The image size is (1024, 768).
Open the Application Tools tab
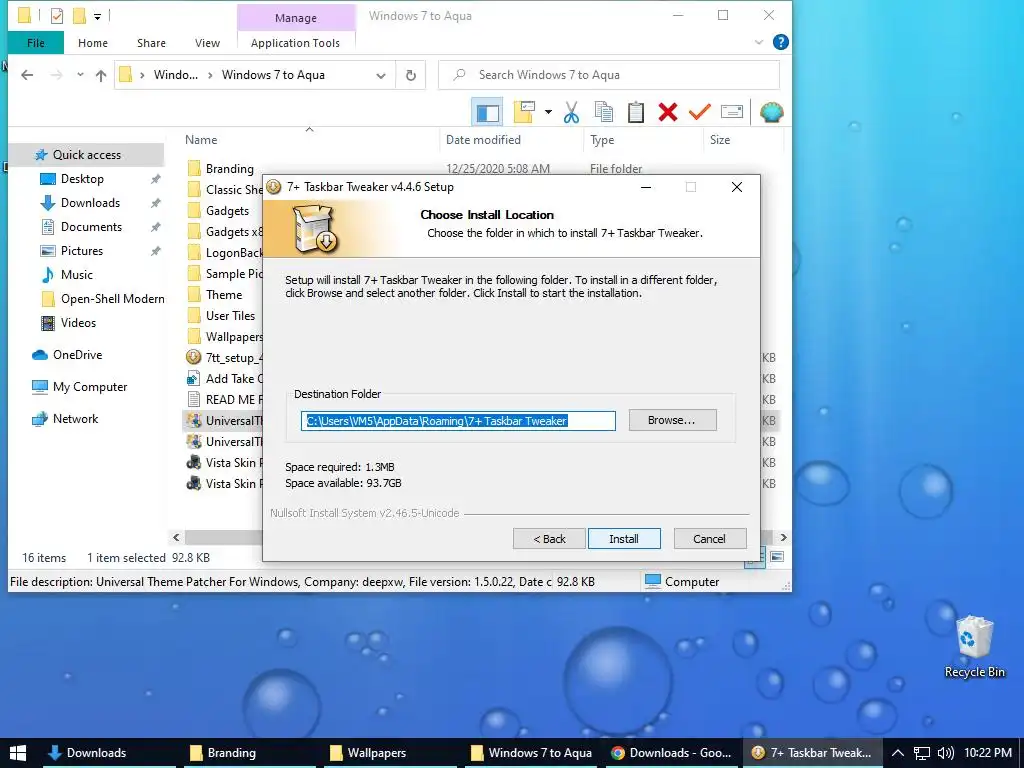tap(295, 42)
